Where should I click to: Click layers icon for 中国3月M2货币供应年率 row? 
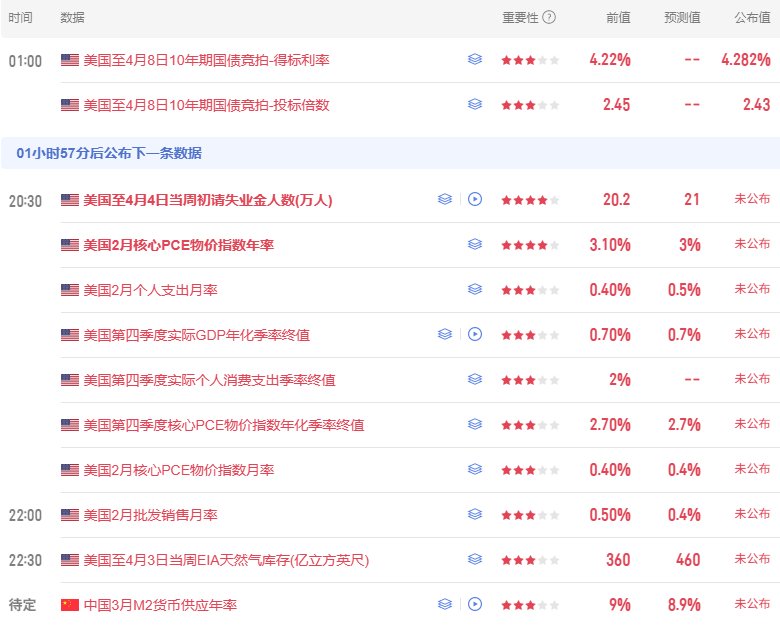pyautogui.click(x=445, y=604)
